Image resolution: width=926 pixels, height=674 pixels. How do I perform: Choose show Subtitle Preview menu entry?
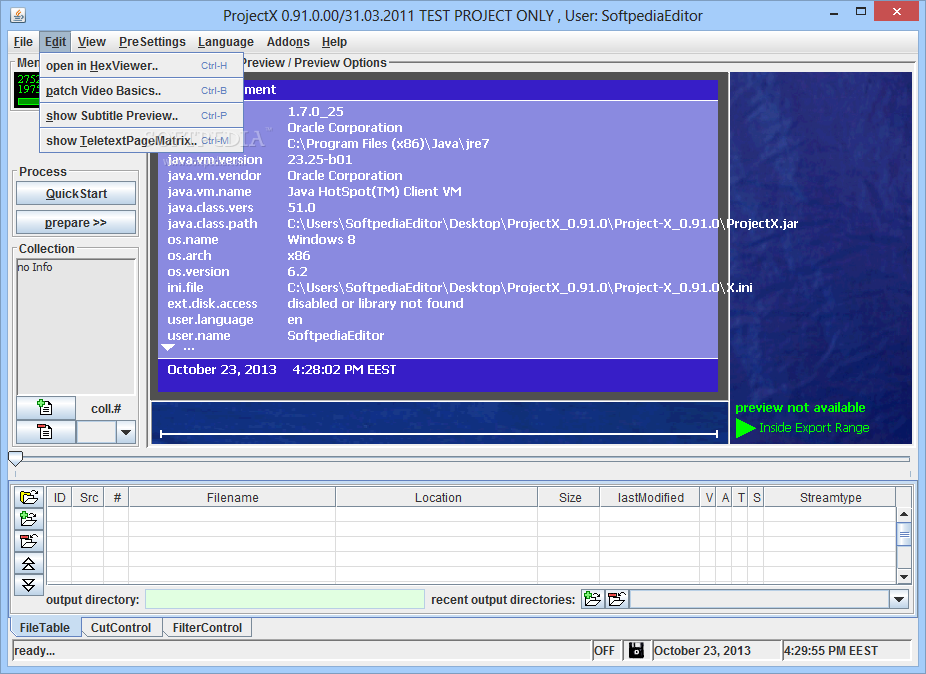[142, 116]
